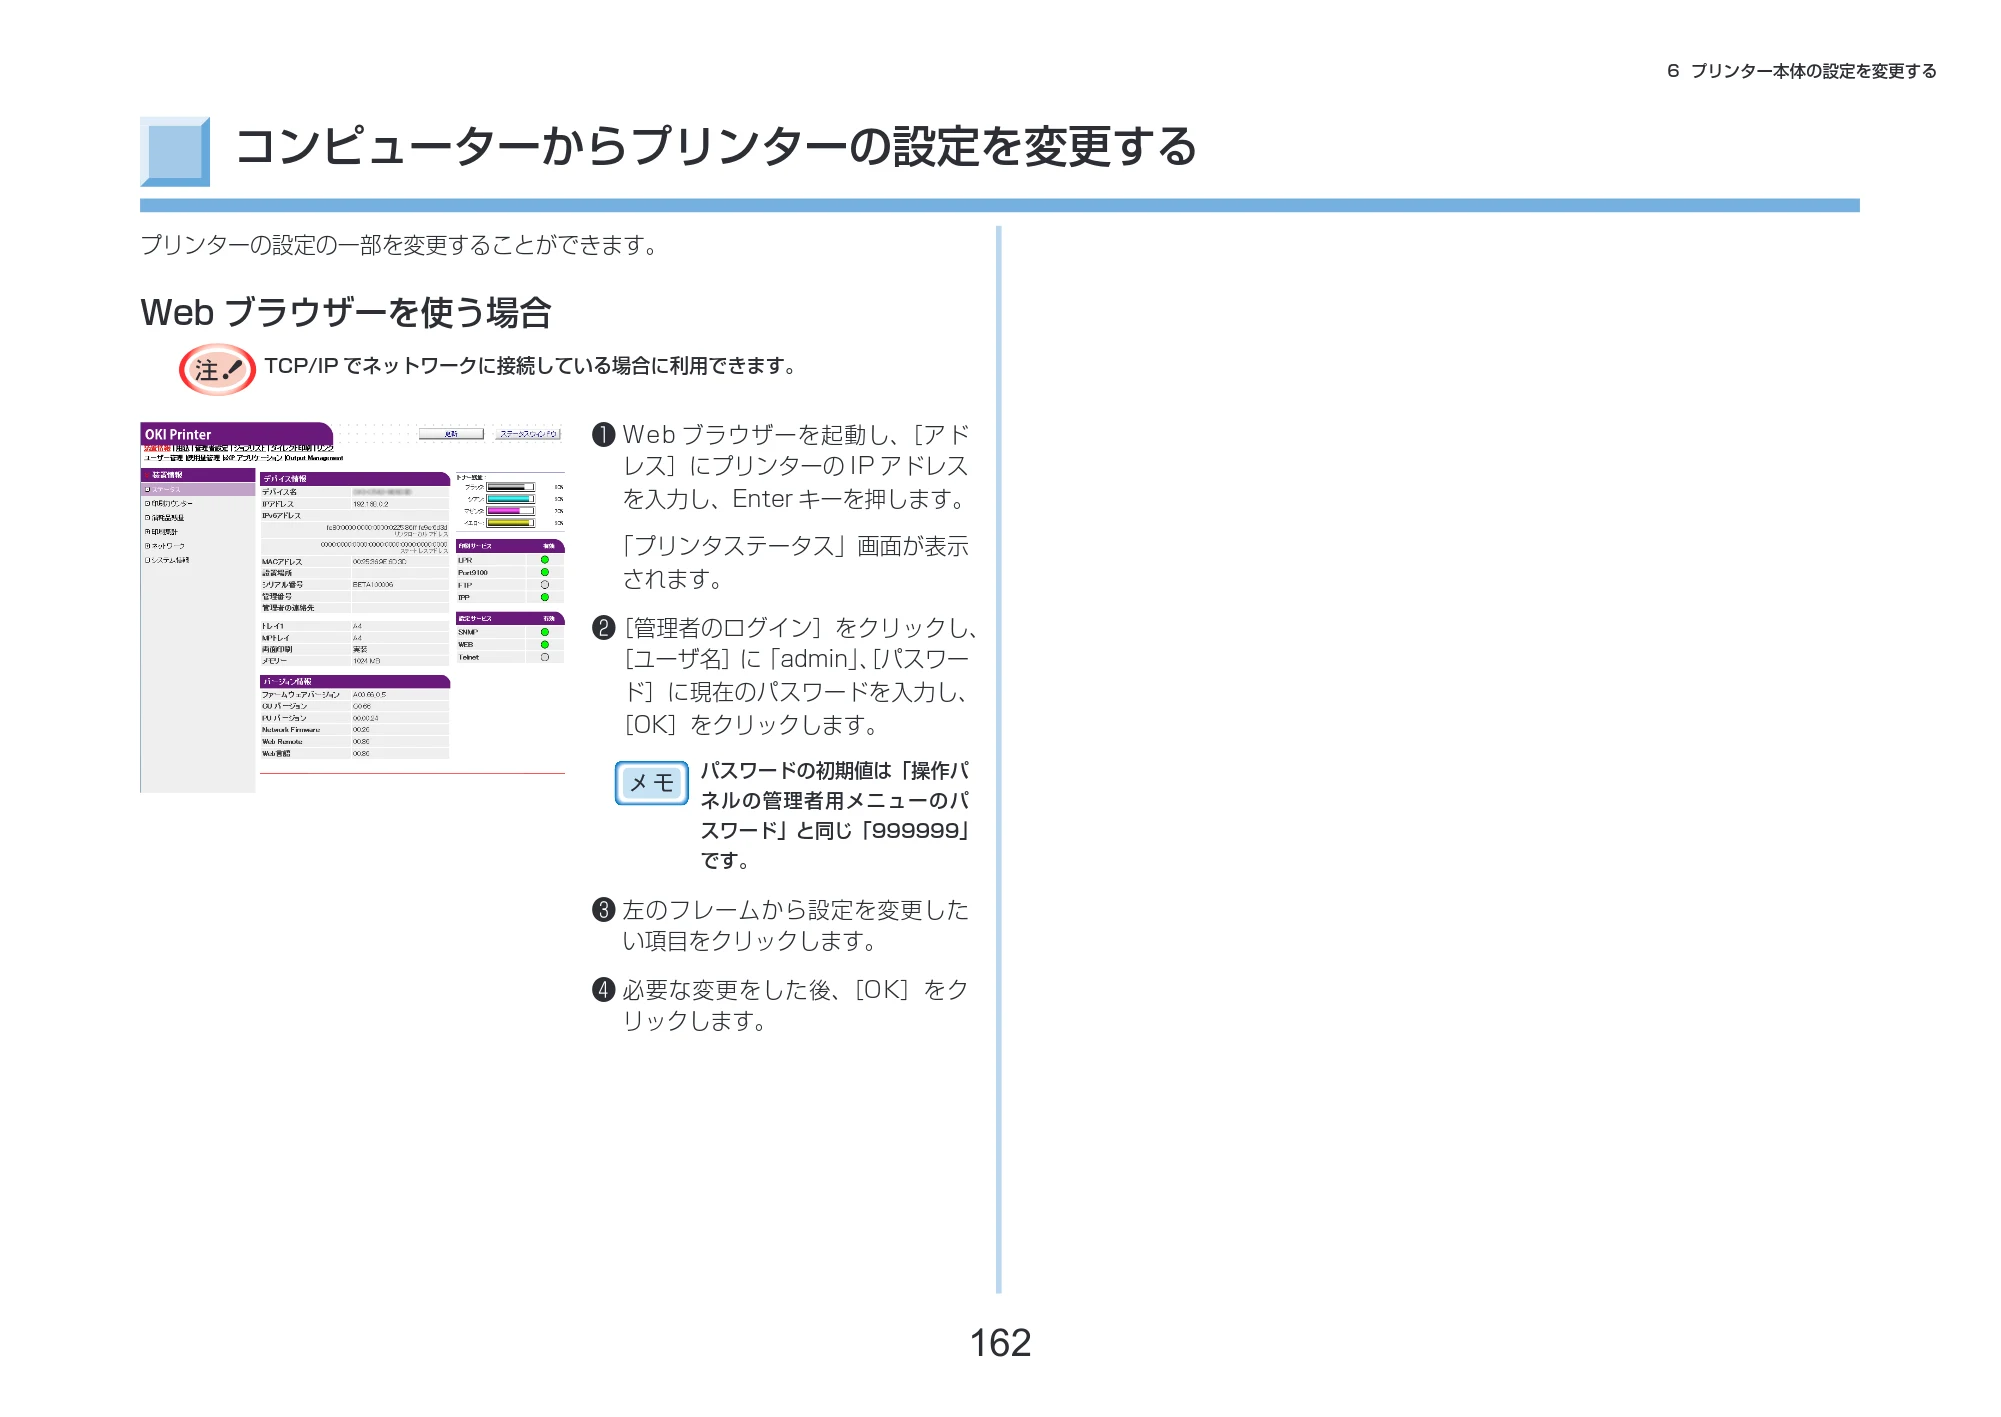This screenshot has height=1417, width=2001.
Task: Click the grey Telnet status indicator
Action: [x=545, y=657]
